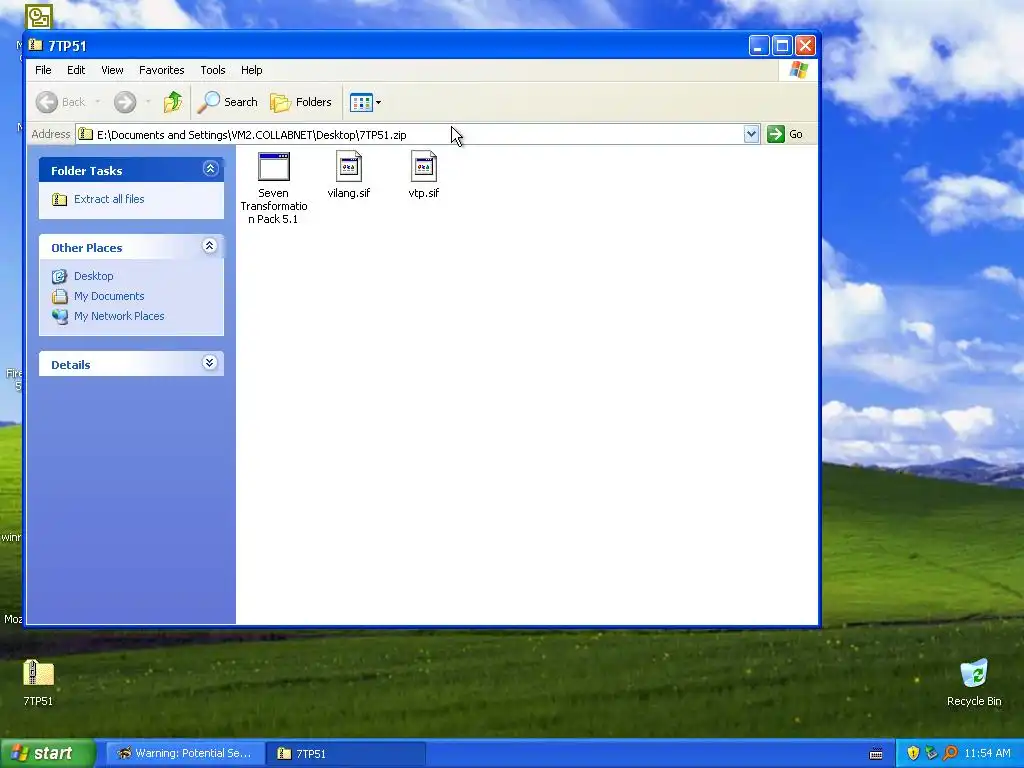Collapse the Folder Tasks panel

pyautogui.click(x=210, y=169)
